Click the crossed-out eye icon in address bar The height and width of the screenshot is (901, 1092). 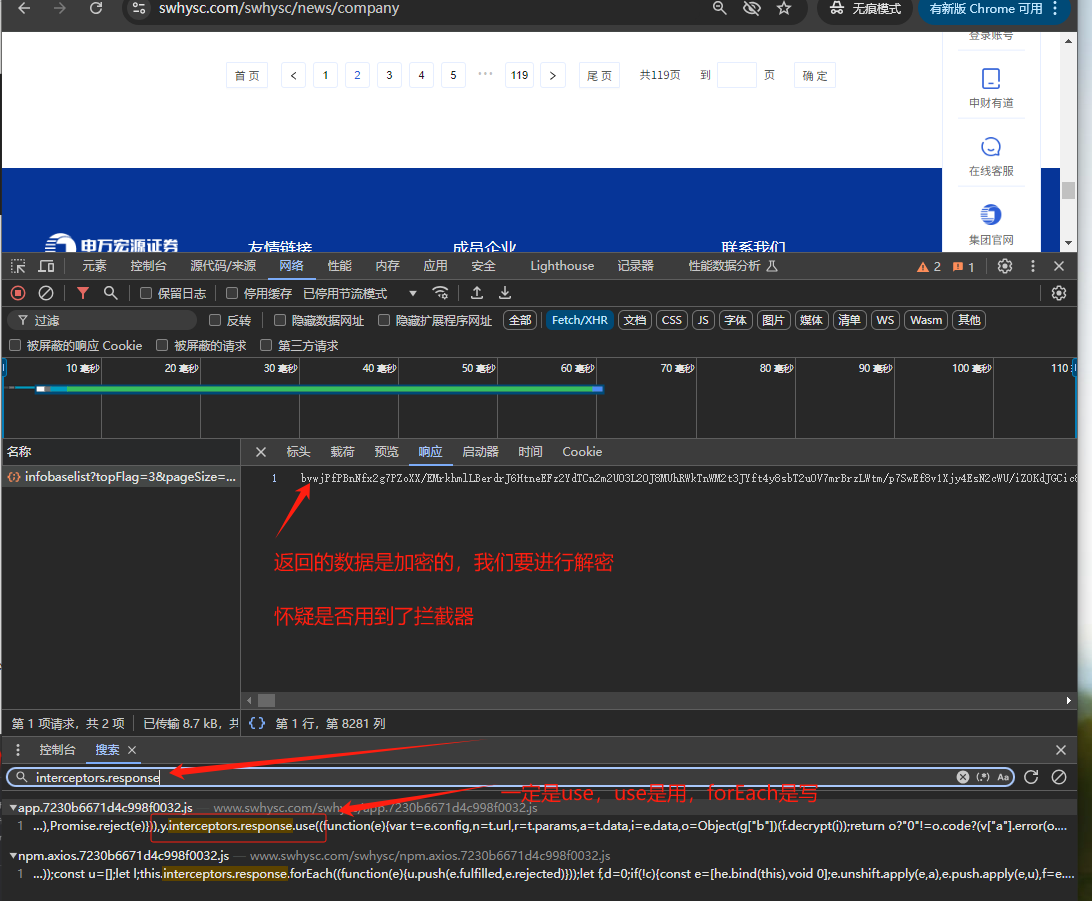tap(751, 8)
